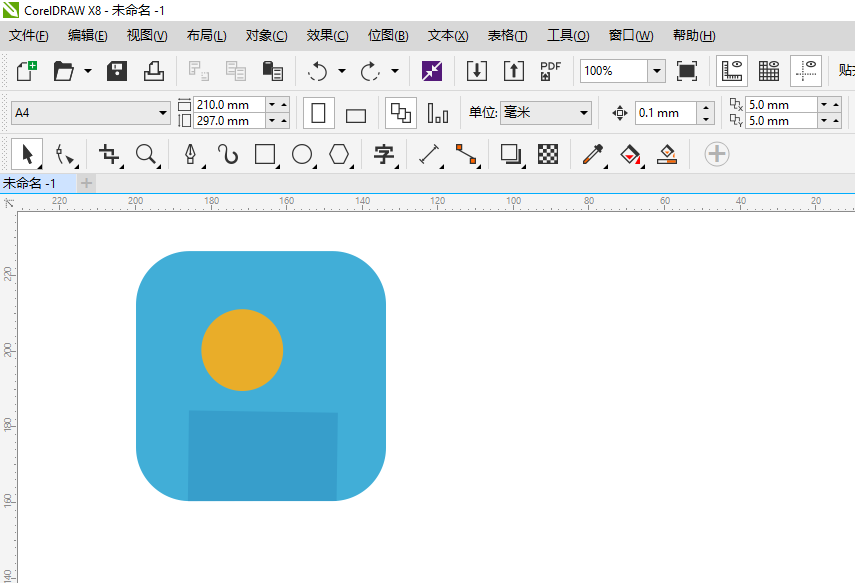Click the purple search content icon
This screenshot has height=583, width=855.
click(x=432, y=71)
